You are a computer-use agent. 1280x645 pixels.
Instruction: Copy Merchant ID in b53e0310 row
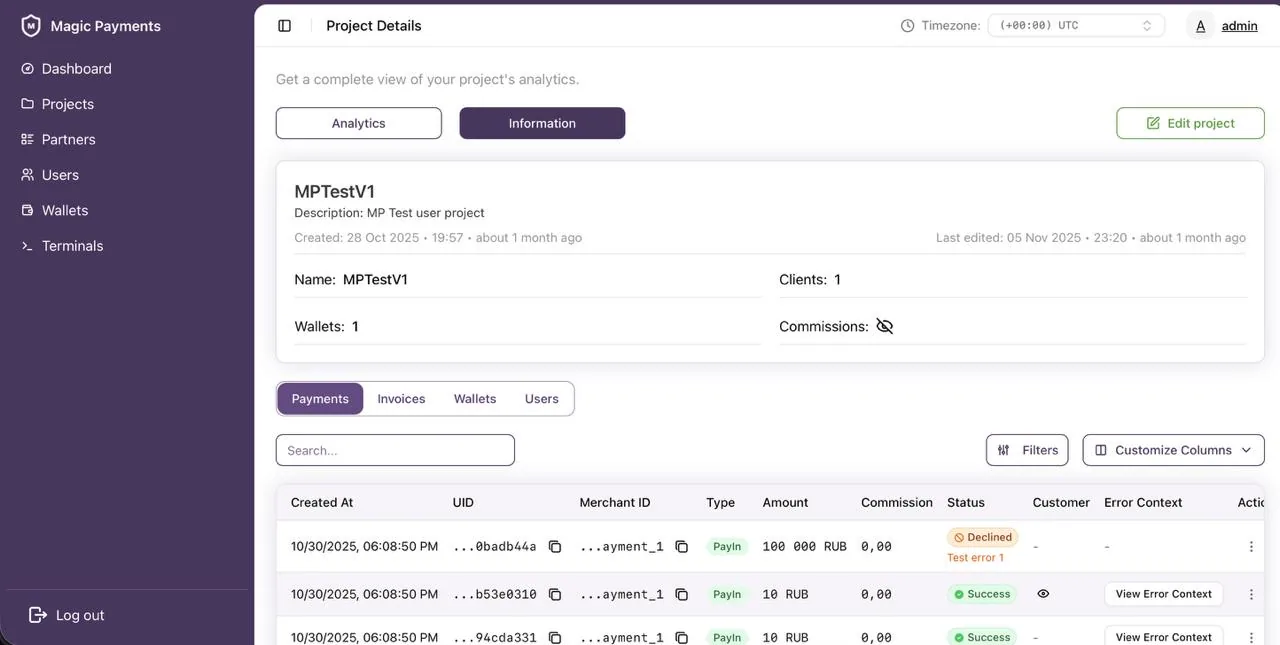point(682,594)
